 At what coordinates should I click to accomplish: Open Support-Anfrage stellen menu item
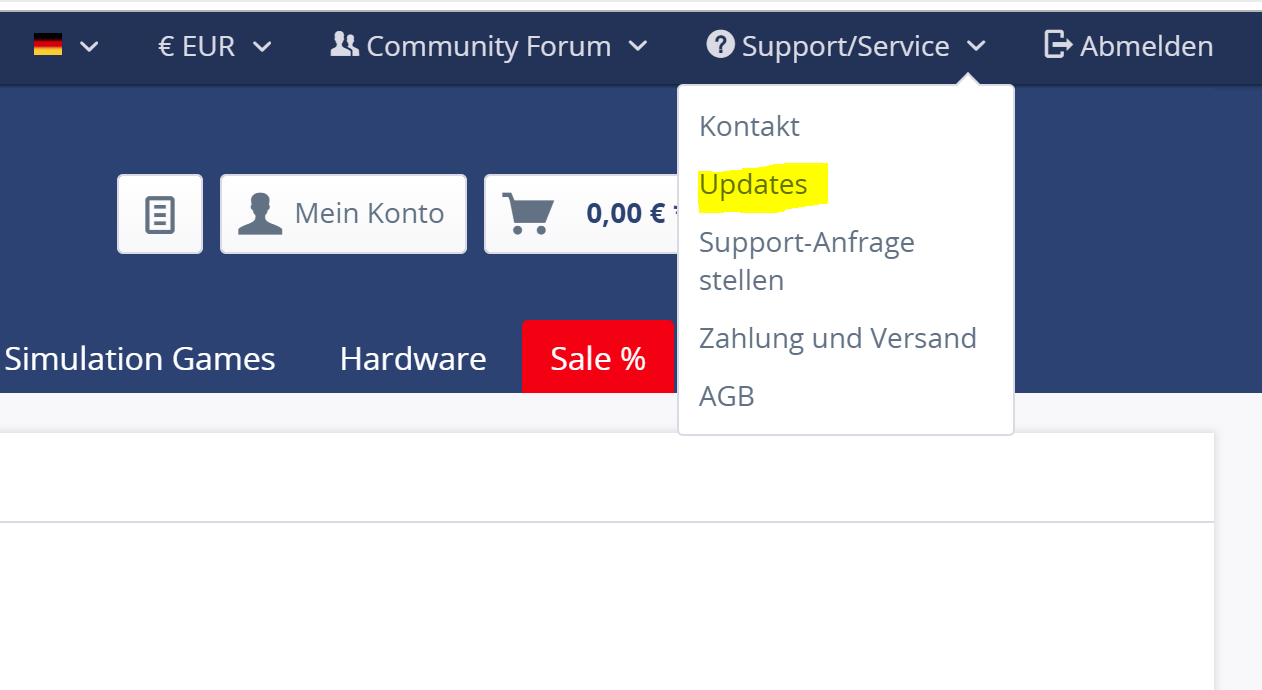[806, 261]
